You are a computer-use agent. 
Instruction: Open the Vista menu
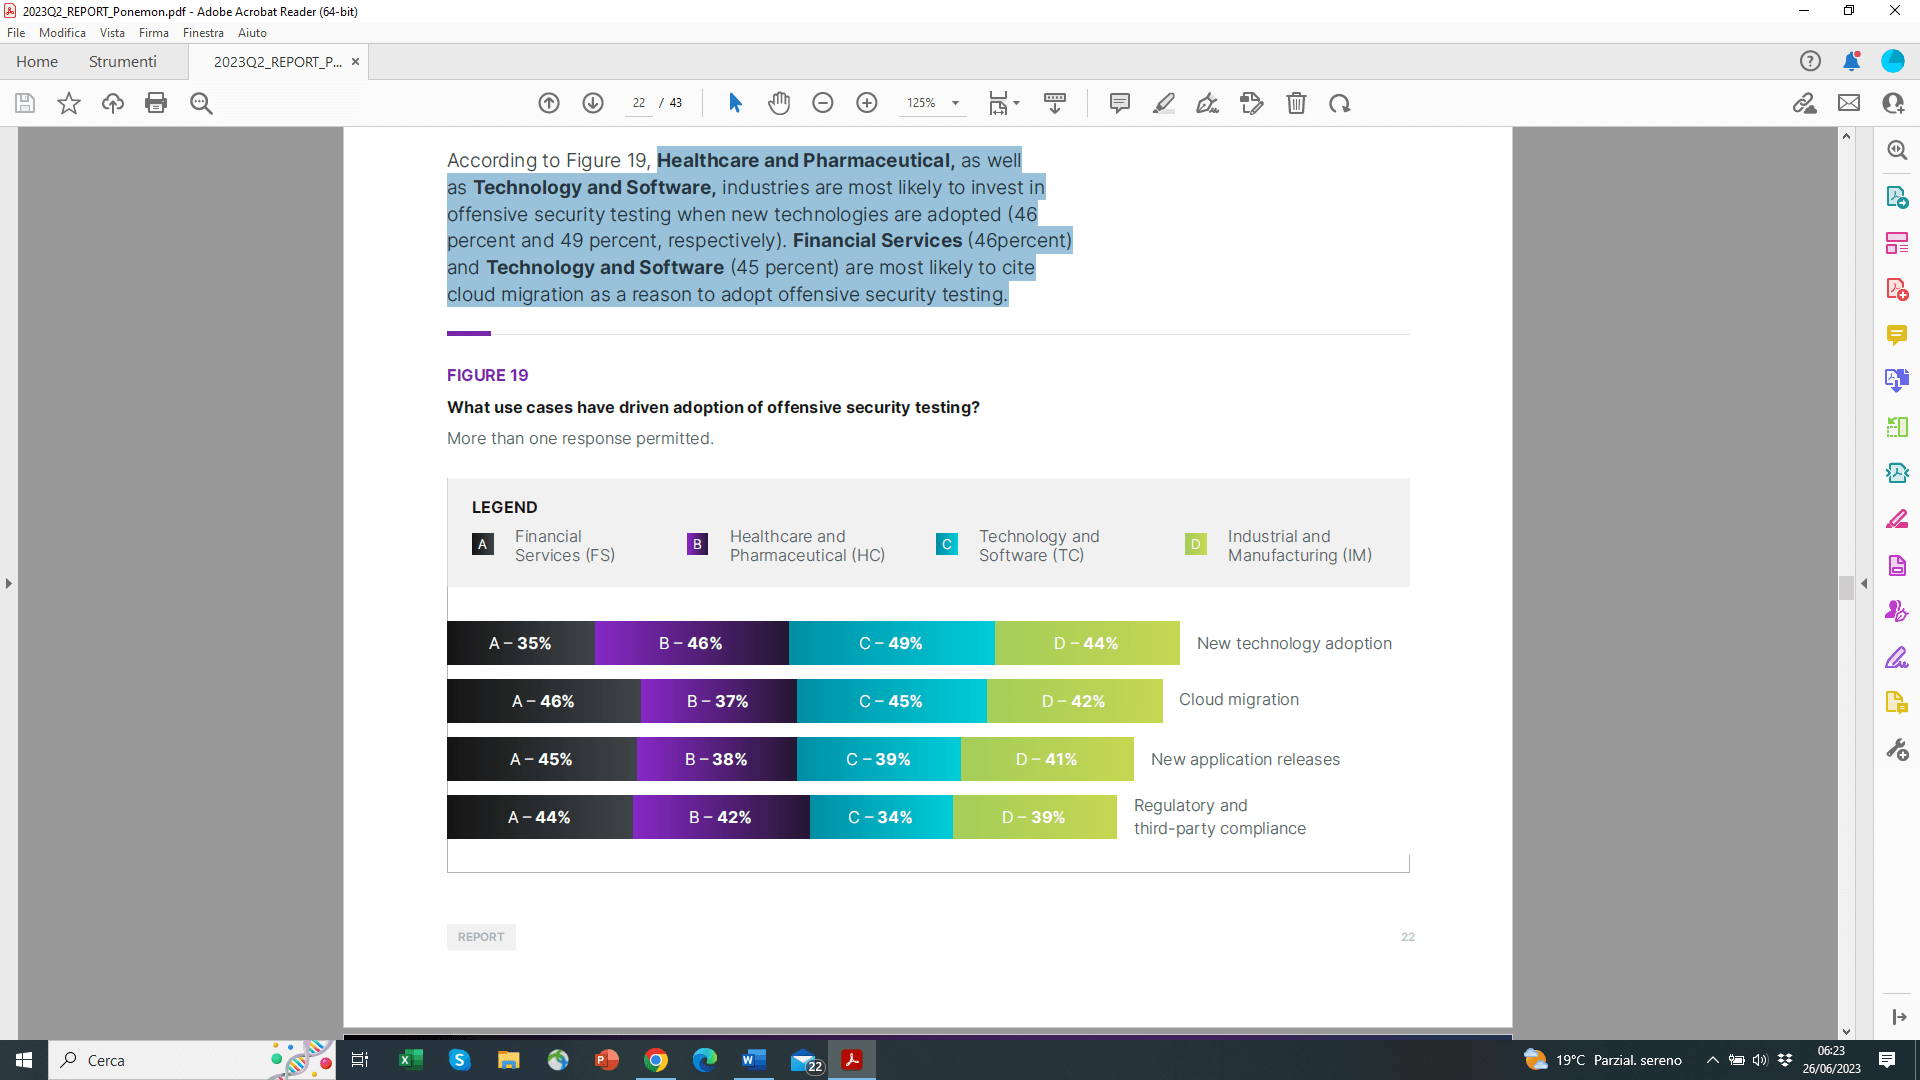(112, 33)
